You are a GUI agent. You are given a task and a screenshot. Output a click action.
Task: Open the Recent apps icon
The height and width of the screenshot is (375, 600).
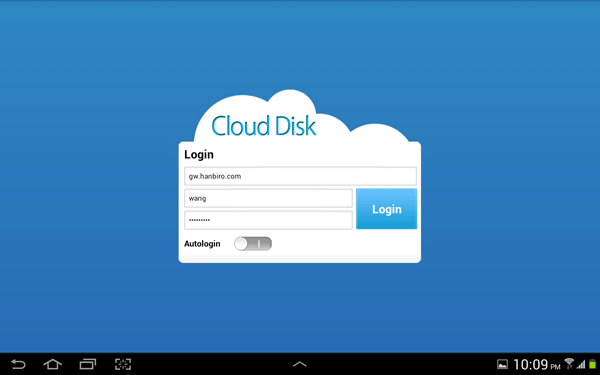coord(88,364)
